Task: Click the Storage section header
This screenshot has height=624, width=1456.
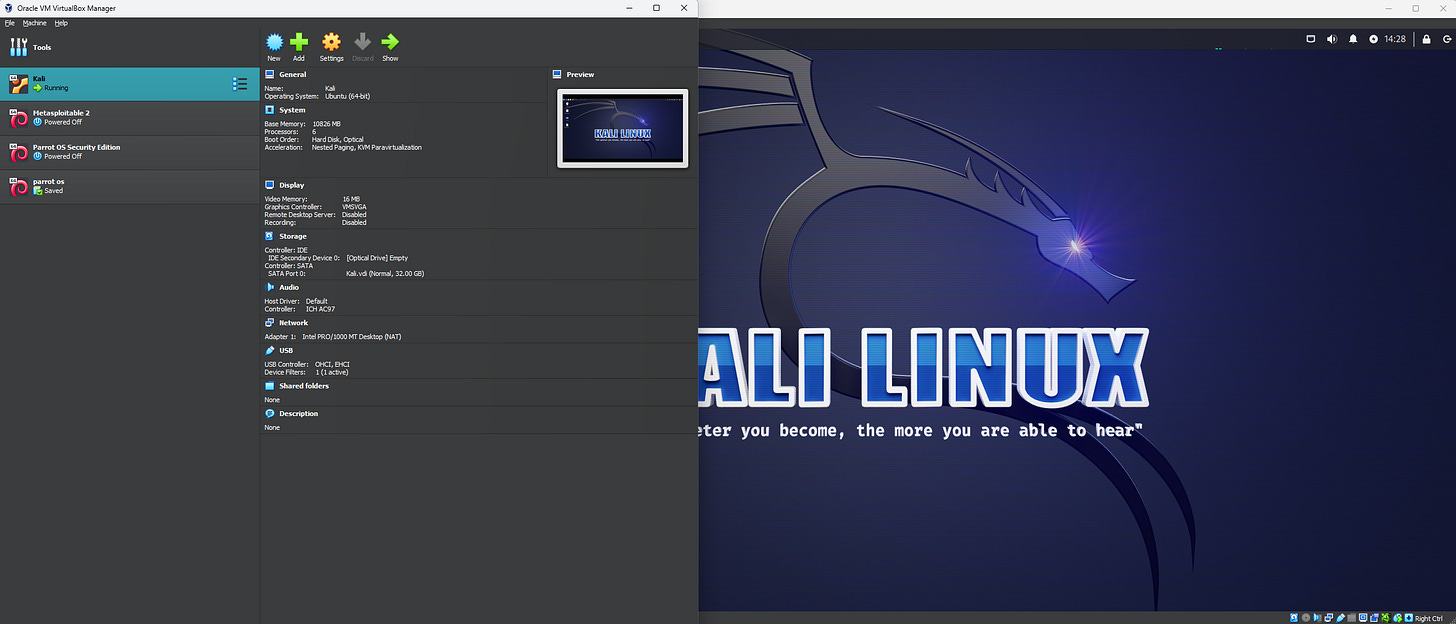Action: [293, 236]
